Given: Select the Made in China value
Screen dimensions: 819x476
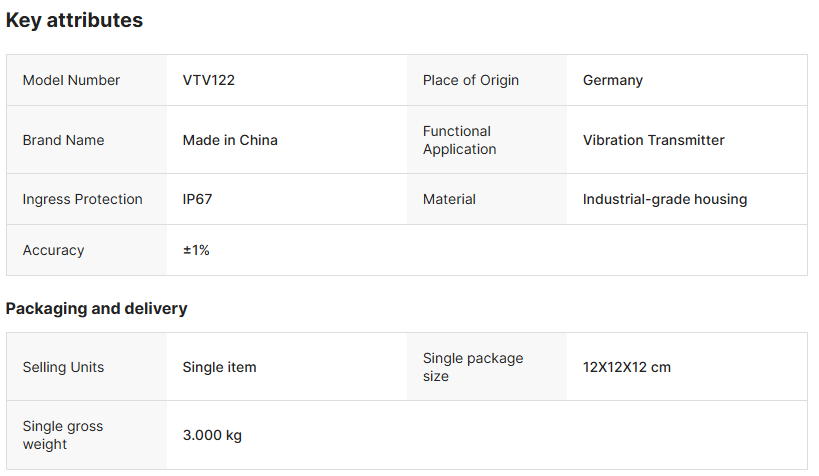Looking at the screenshot, I should click(x=230, y=140).
